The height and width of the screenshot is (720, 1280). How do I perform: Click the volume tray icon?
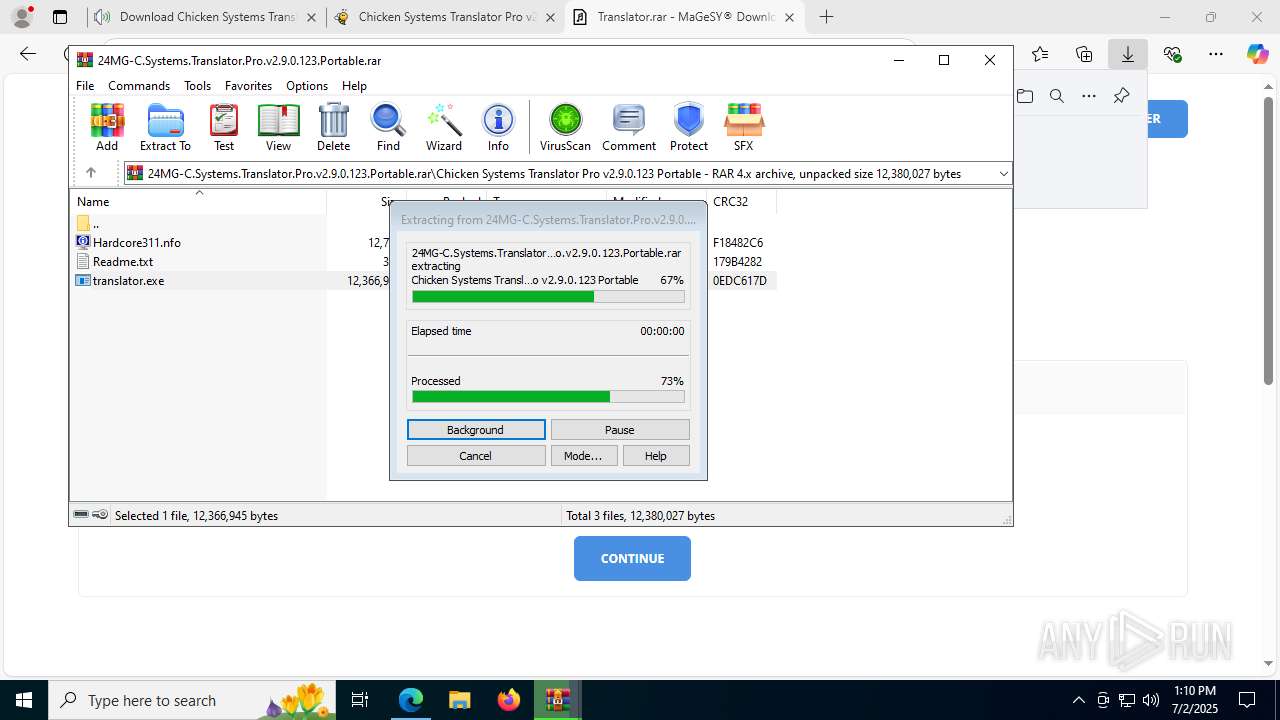tap(1151, 700)
